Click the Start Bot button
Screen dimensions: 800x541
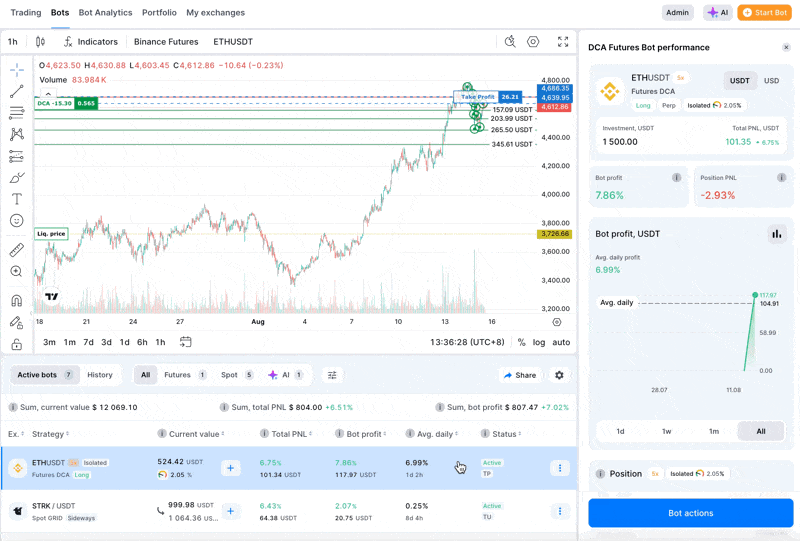(764, 13)
